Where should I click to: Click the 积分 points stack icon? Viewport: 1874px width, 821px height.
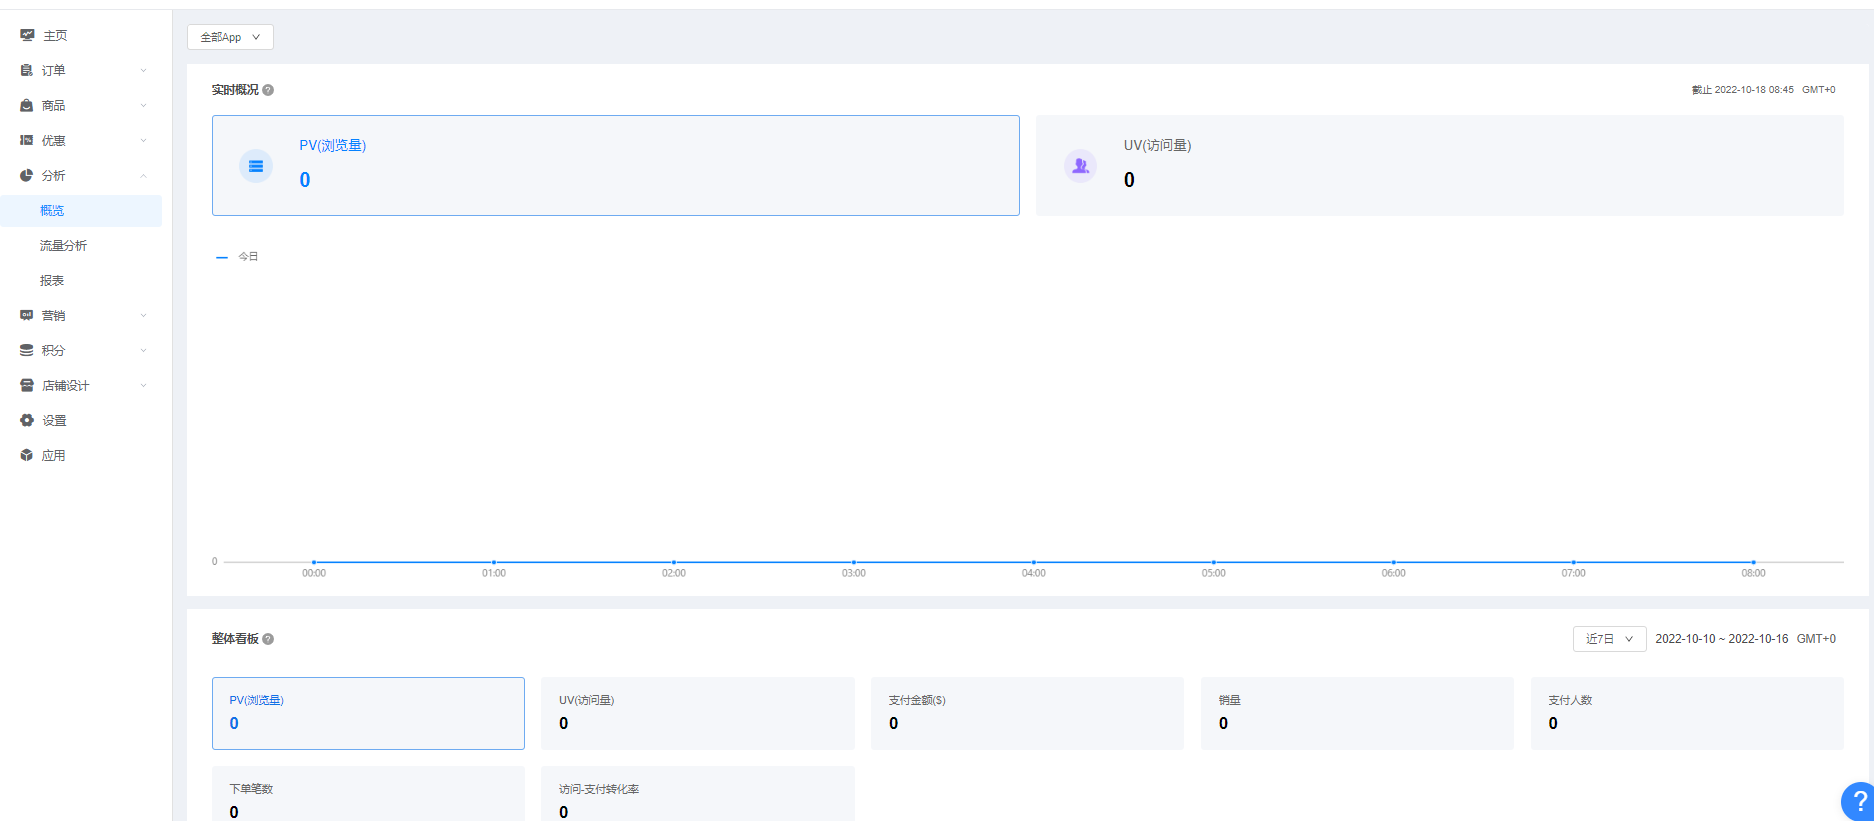tap(27, 350)
